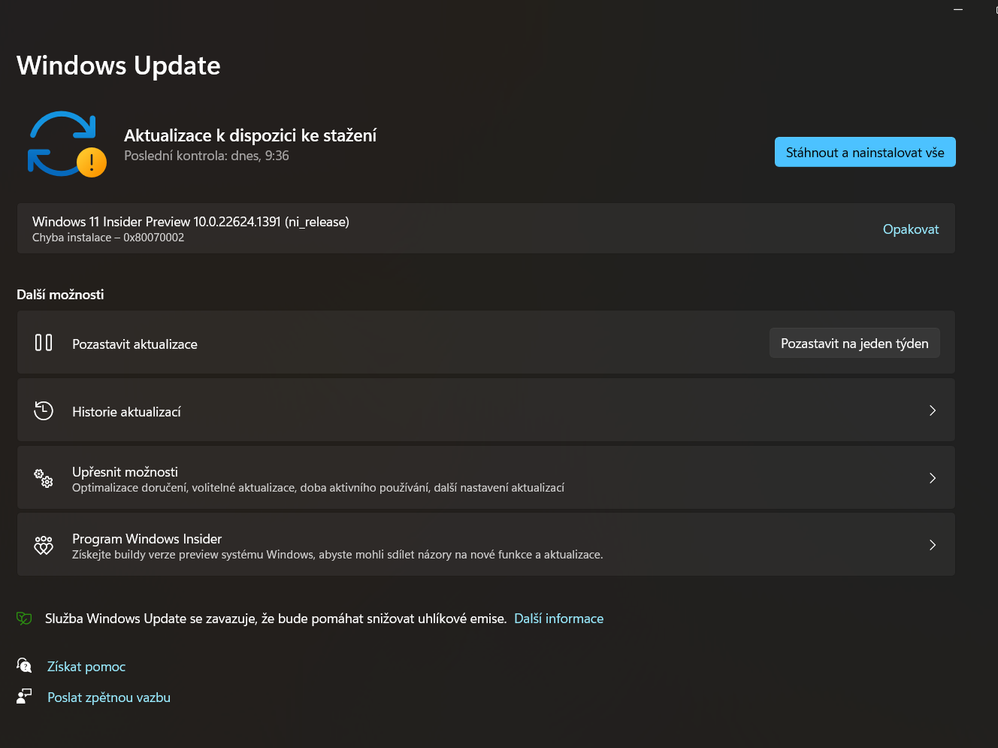Open Poslat zpětnou vazbu link
The width and height of the screenshot is (998, 748).
click(109, 697)
